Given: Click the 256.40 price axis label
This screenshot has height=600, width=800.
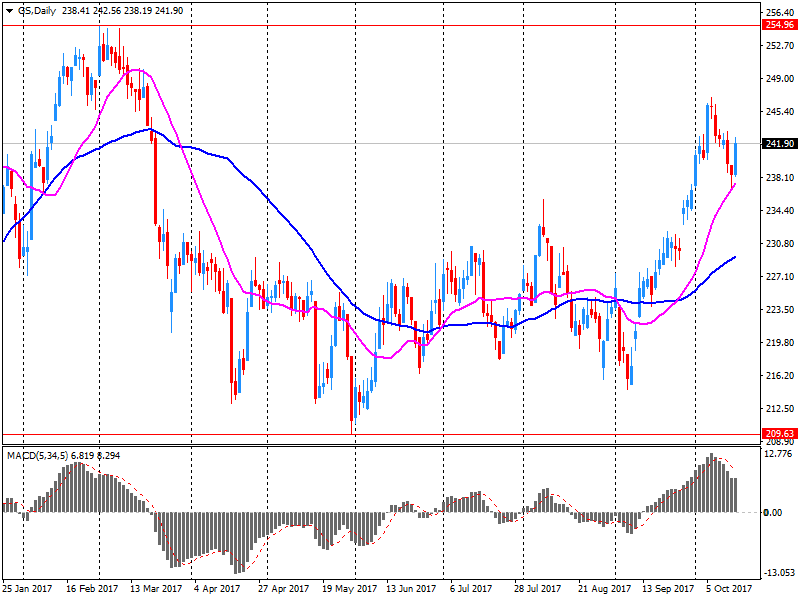Looking at the screenshot, I should (x=780, y=13).
